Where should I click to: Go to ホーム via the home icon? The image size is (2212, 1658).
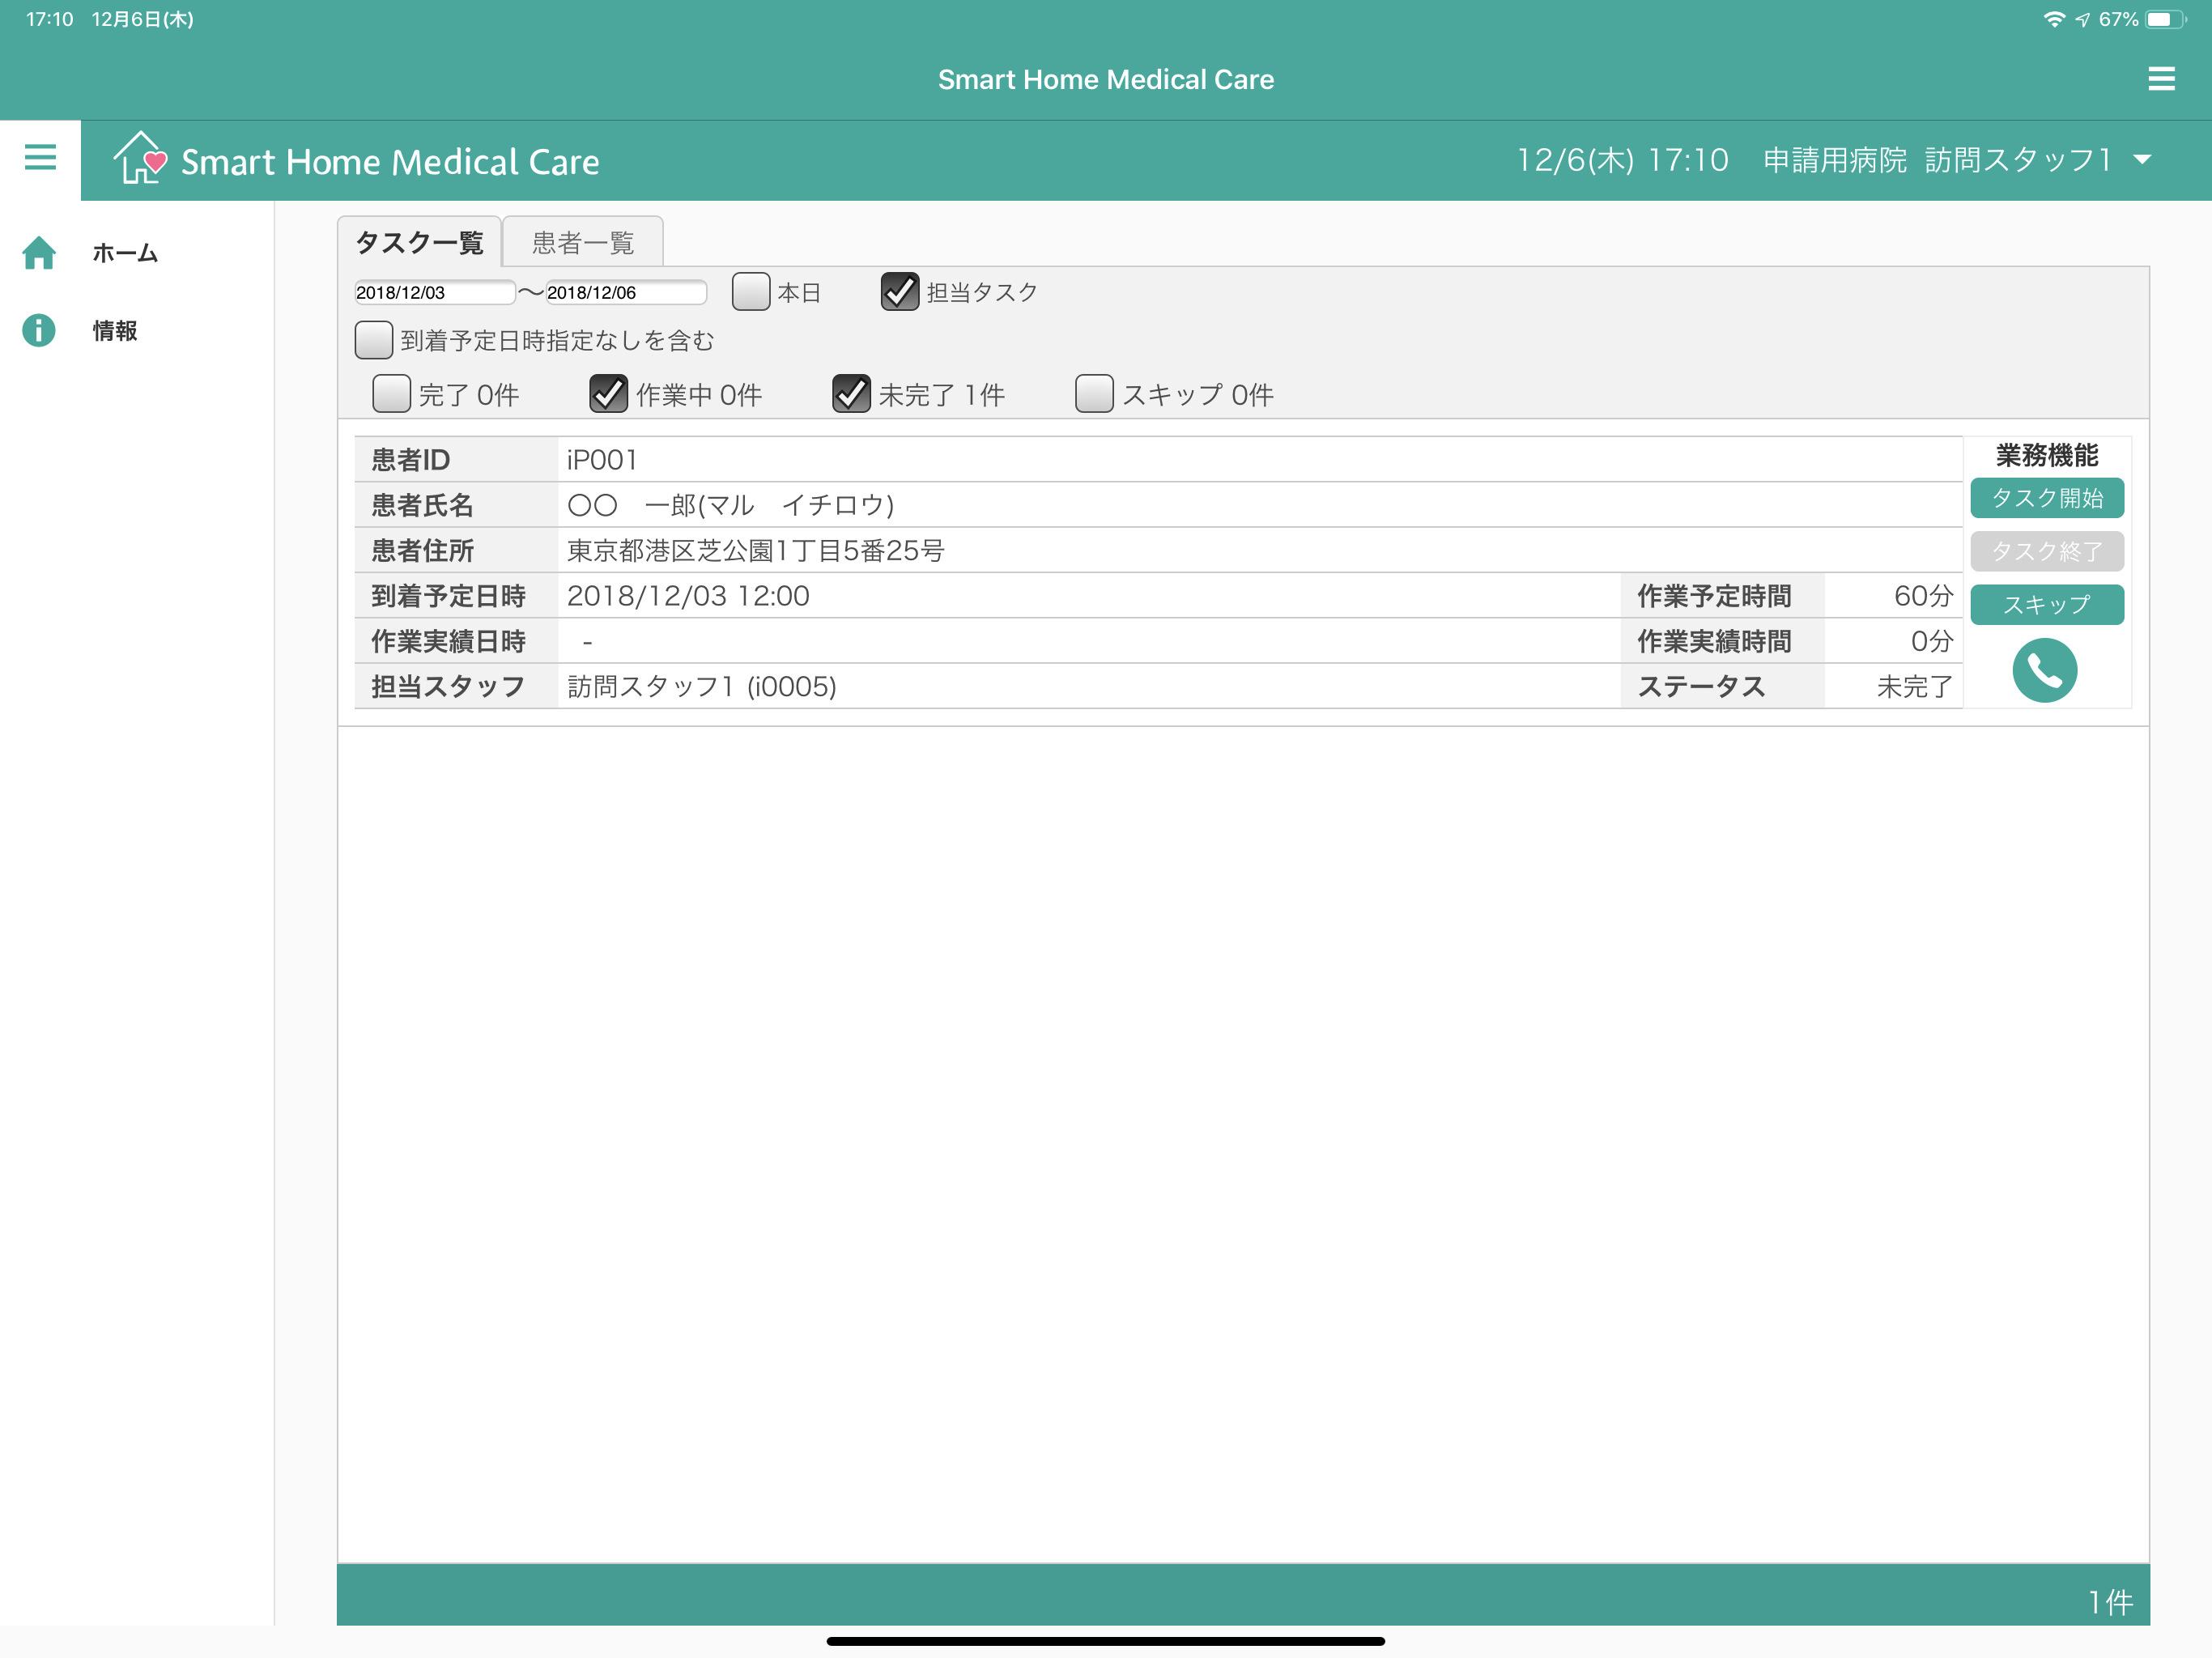pos(40,253)
